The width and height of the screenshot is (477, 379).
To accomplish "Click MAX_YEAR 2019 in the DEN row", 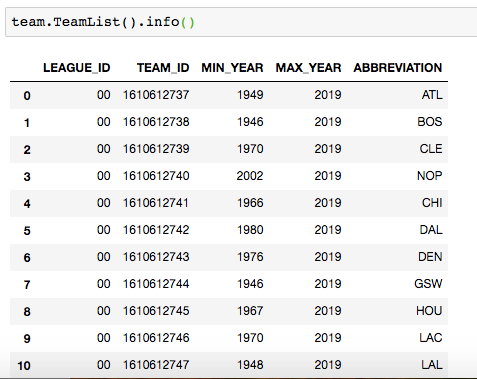I will tap(328, 257).
